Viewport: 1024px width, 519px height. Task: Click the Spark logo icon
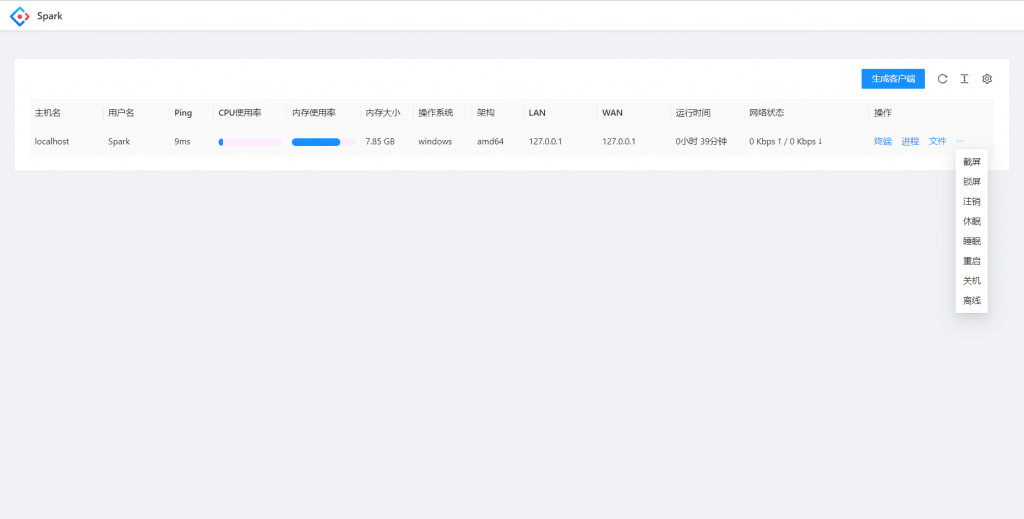[x=19, y=16]
